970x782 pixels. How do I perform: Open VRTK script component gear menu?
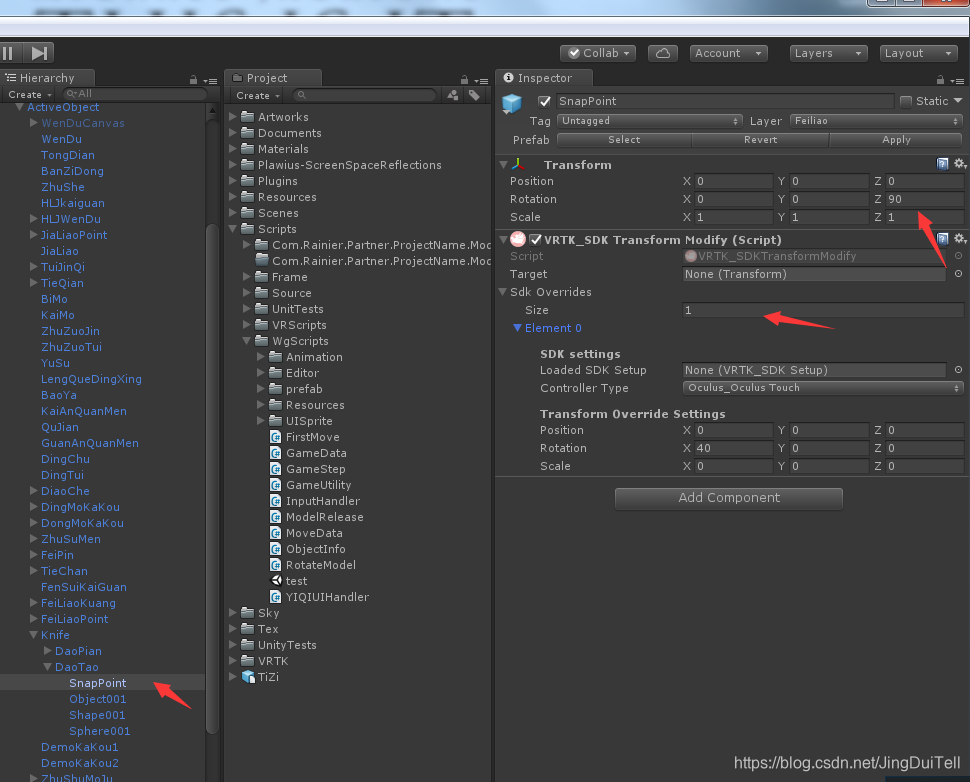click(959, 239)
